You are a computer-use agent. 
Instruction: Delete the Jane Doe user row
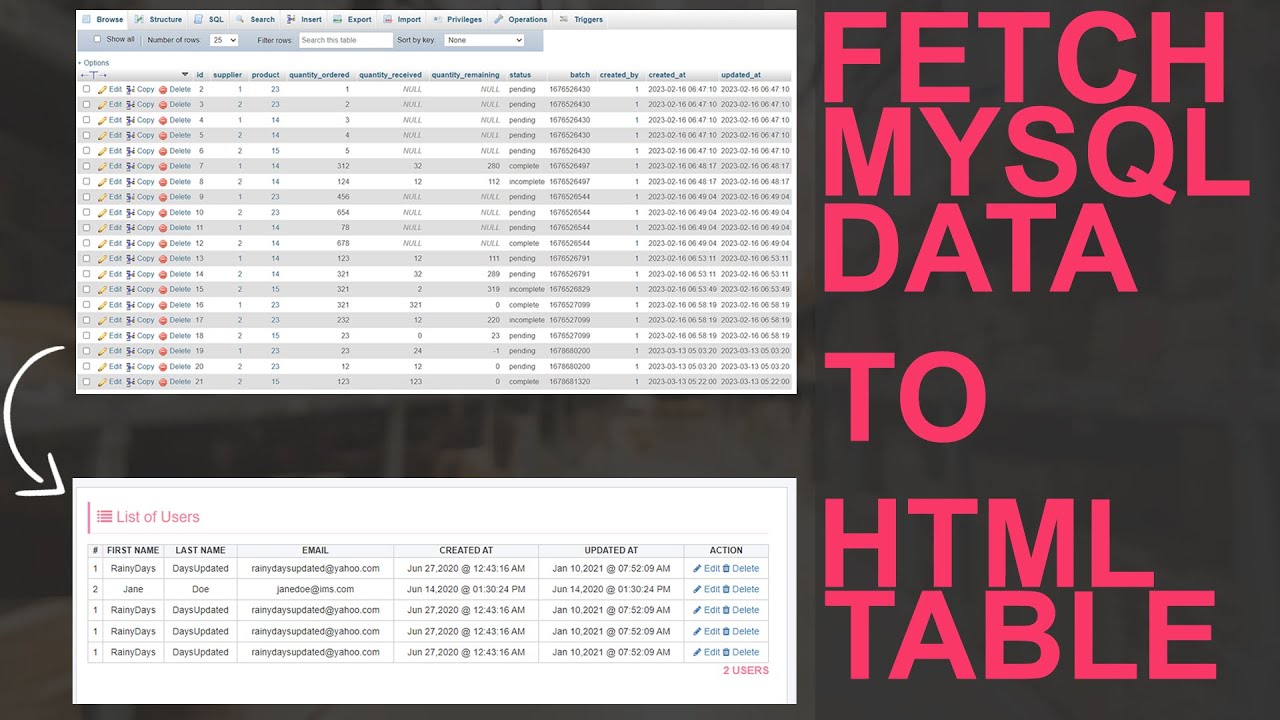(x=740, y=589)
